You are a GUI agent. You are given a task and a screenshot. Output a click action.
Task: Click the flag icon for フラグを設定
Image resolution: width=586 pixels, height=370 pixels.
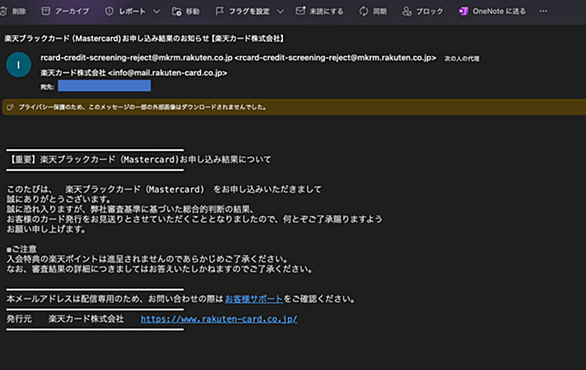(219, 11)
